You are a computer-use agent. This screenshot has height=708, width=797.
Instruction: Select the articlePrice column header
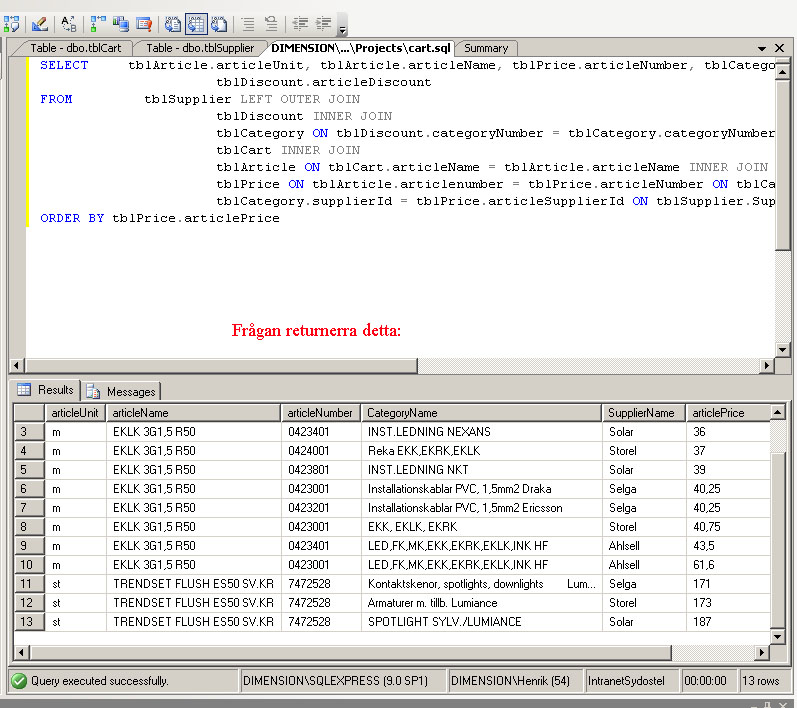[728, 413]
